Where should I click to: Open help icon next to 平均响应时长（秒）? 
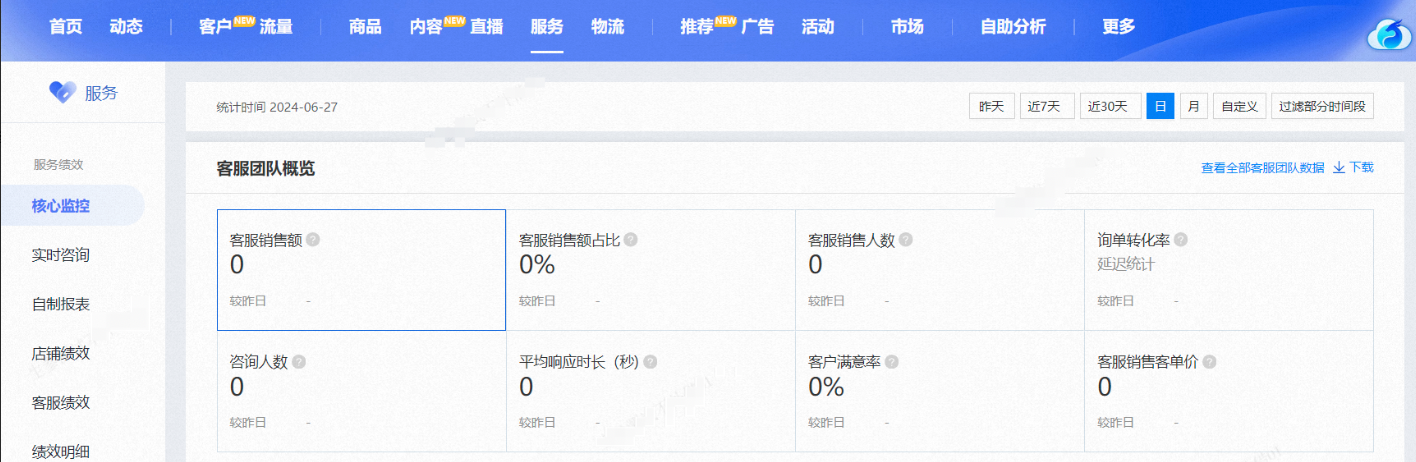[x=650, y=362]
